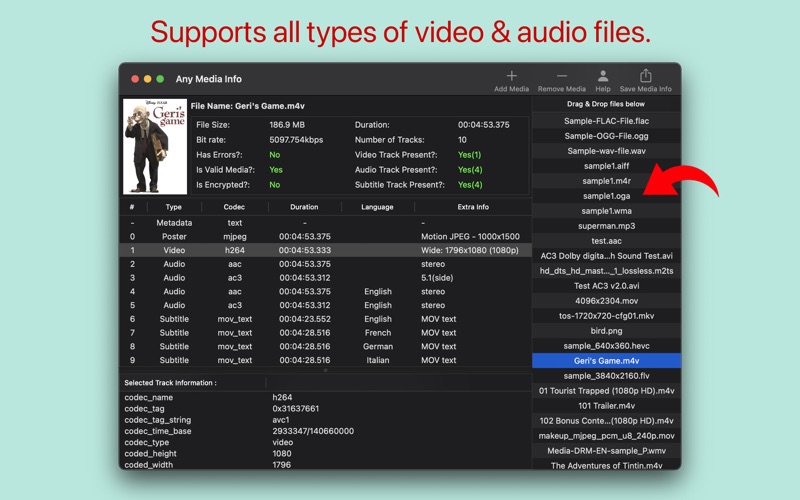Select track 2 Audio aac row

(x=326, y=264)
